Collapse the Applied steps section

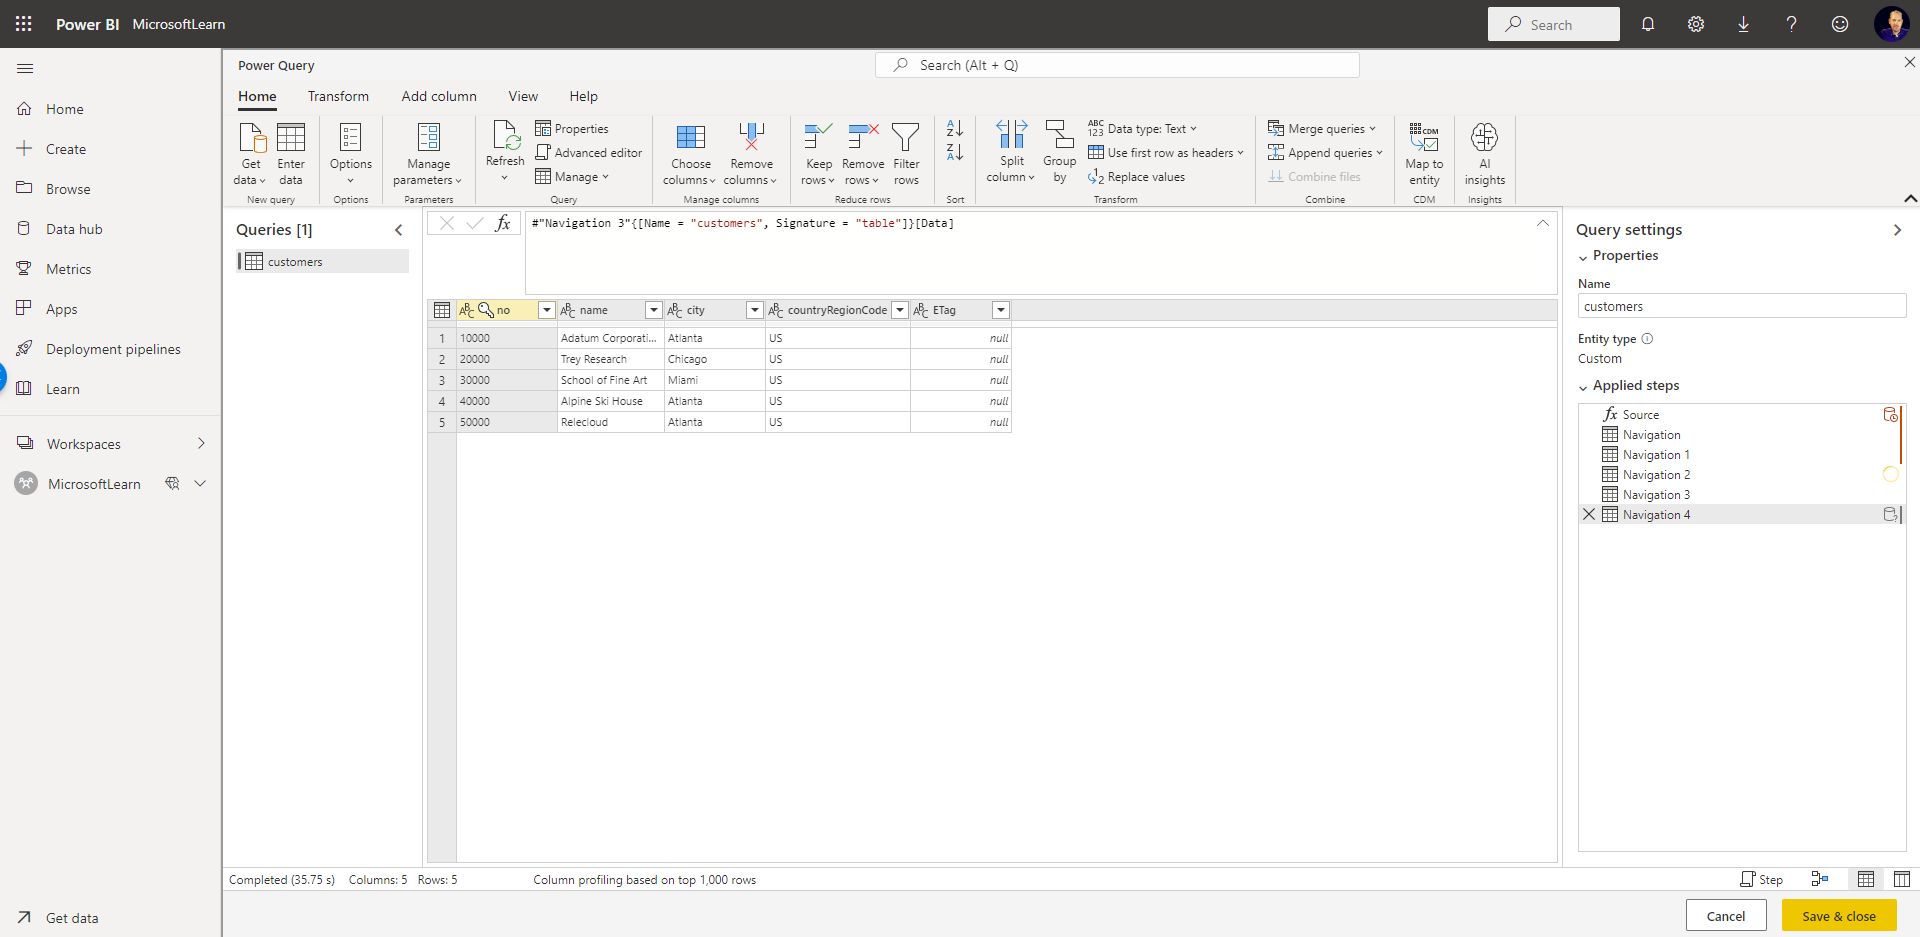coord(1583,387)
